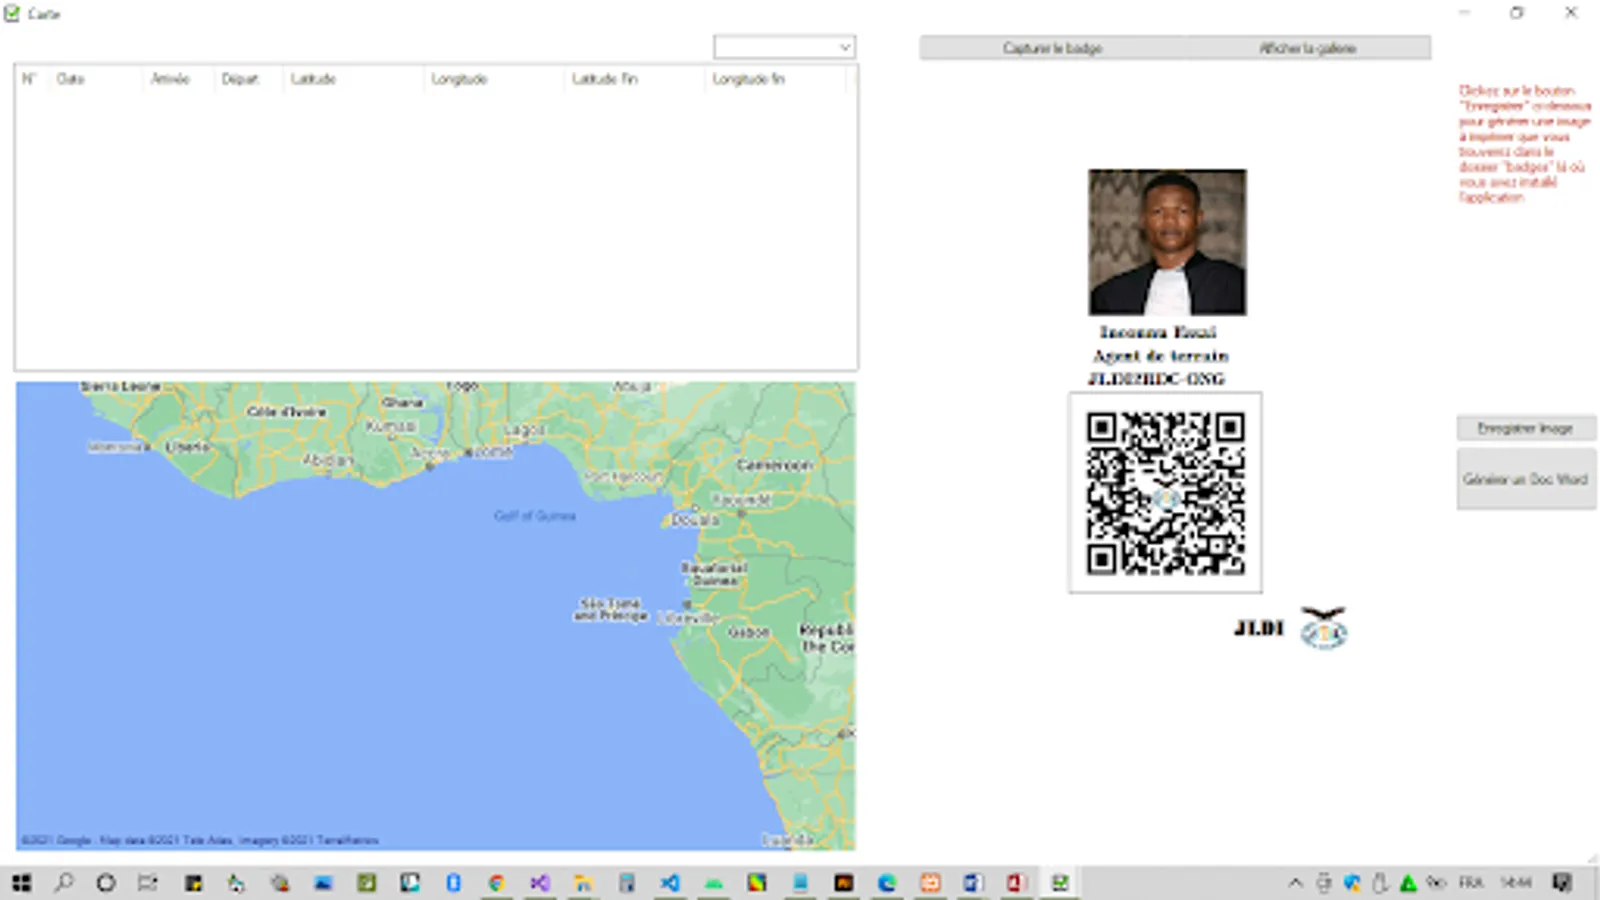Show hidden system tray icons
1600x900 pixels.
[1296, 882]
